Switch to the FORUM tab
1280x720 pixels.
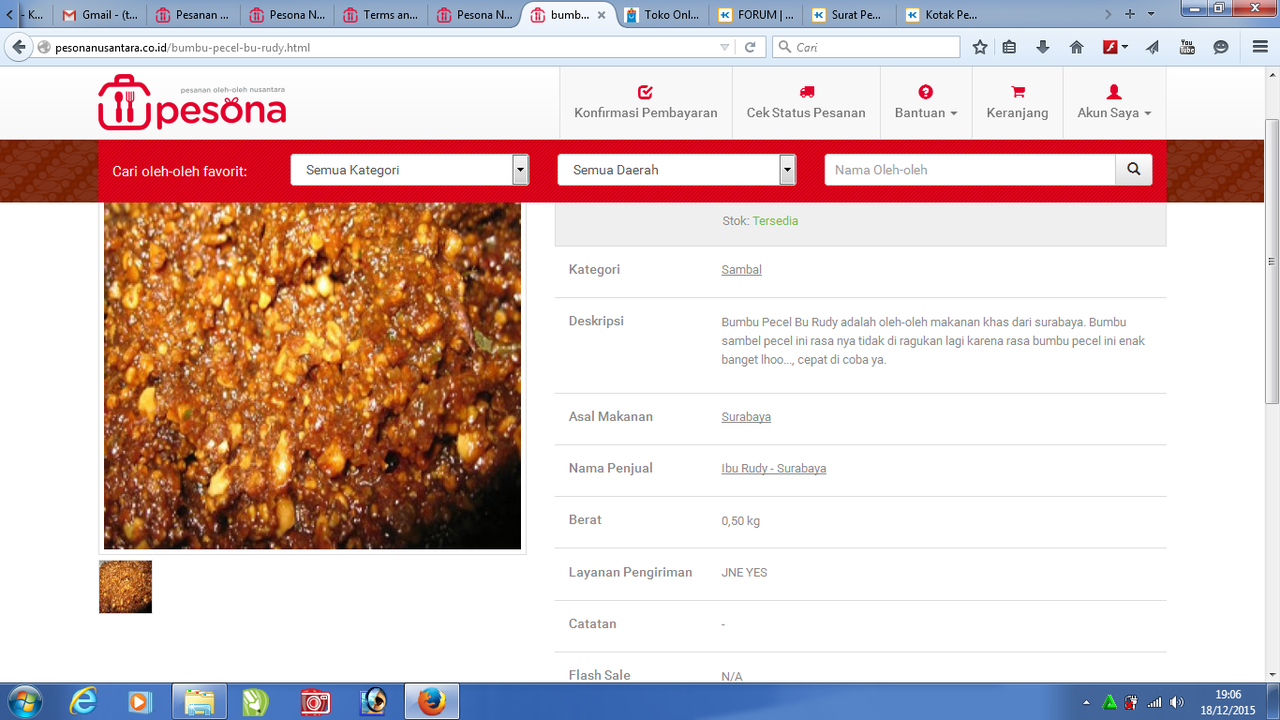click(756, 15)
